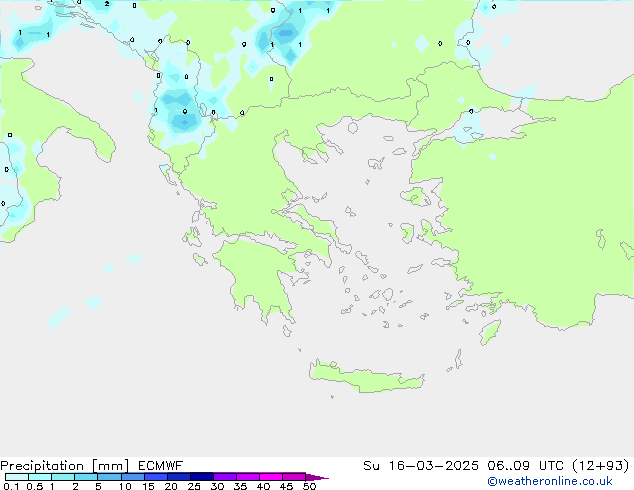Select the 2–5 mm legend swatch

(86, 477)
